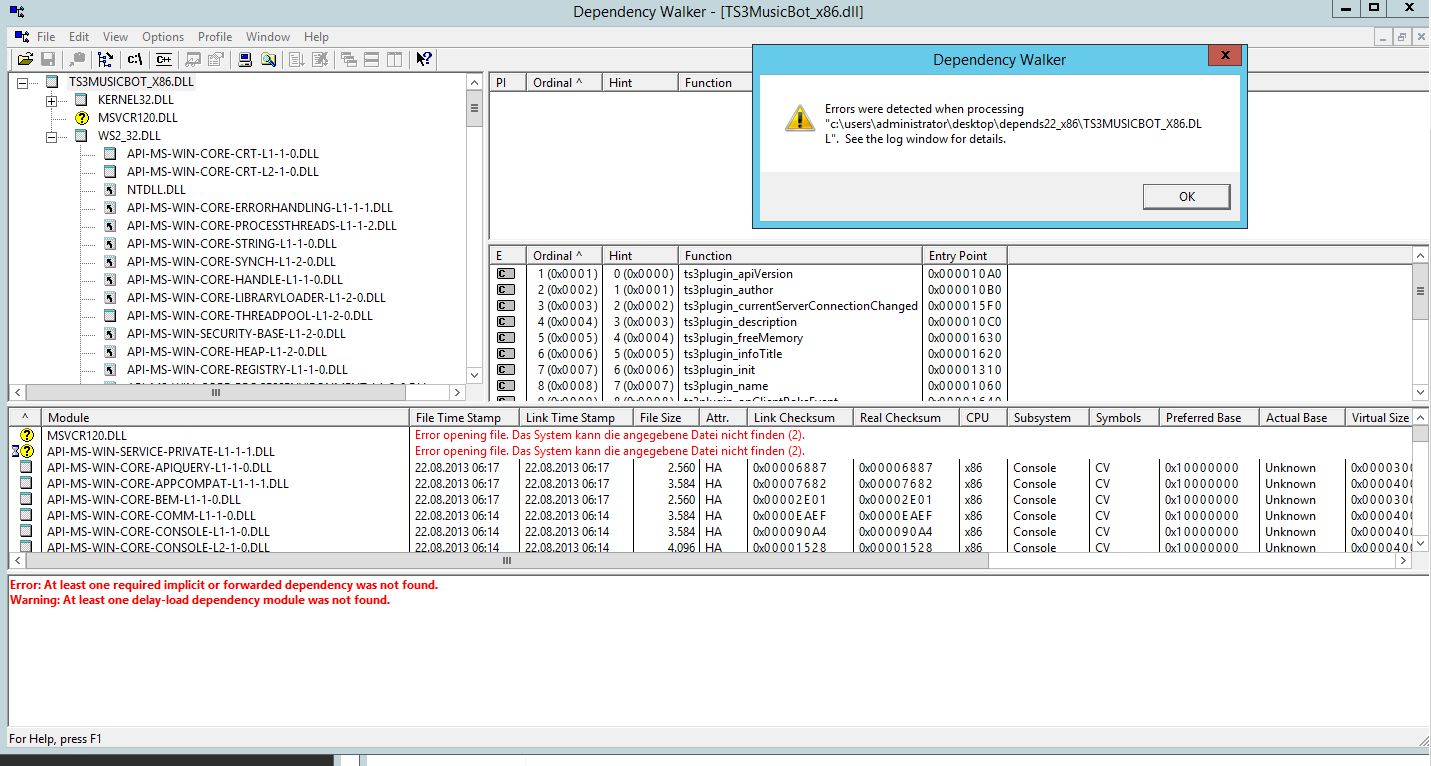Image resolution: width=1431 pixels, height=766 pixels.
Task: Click the module tree's horizontal scroll right arrow
Action: [457, 393]
